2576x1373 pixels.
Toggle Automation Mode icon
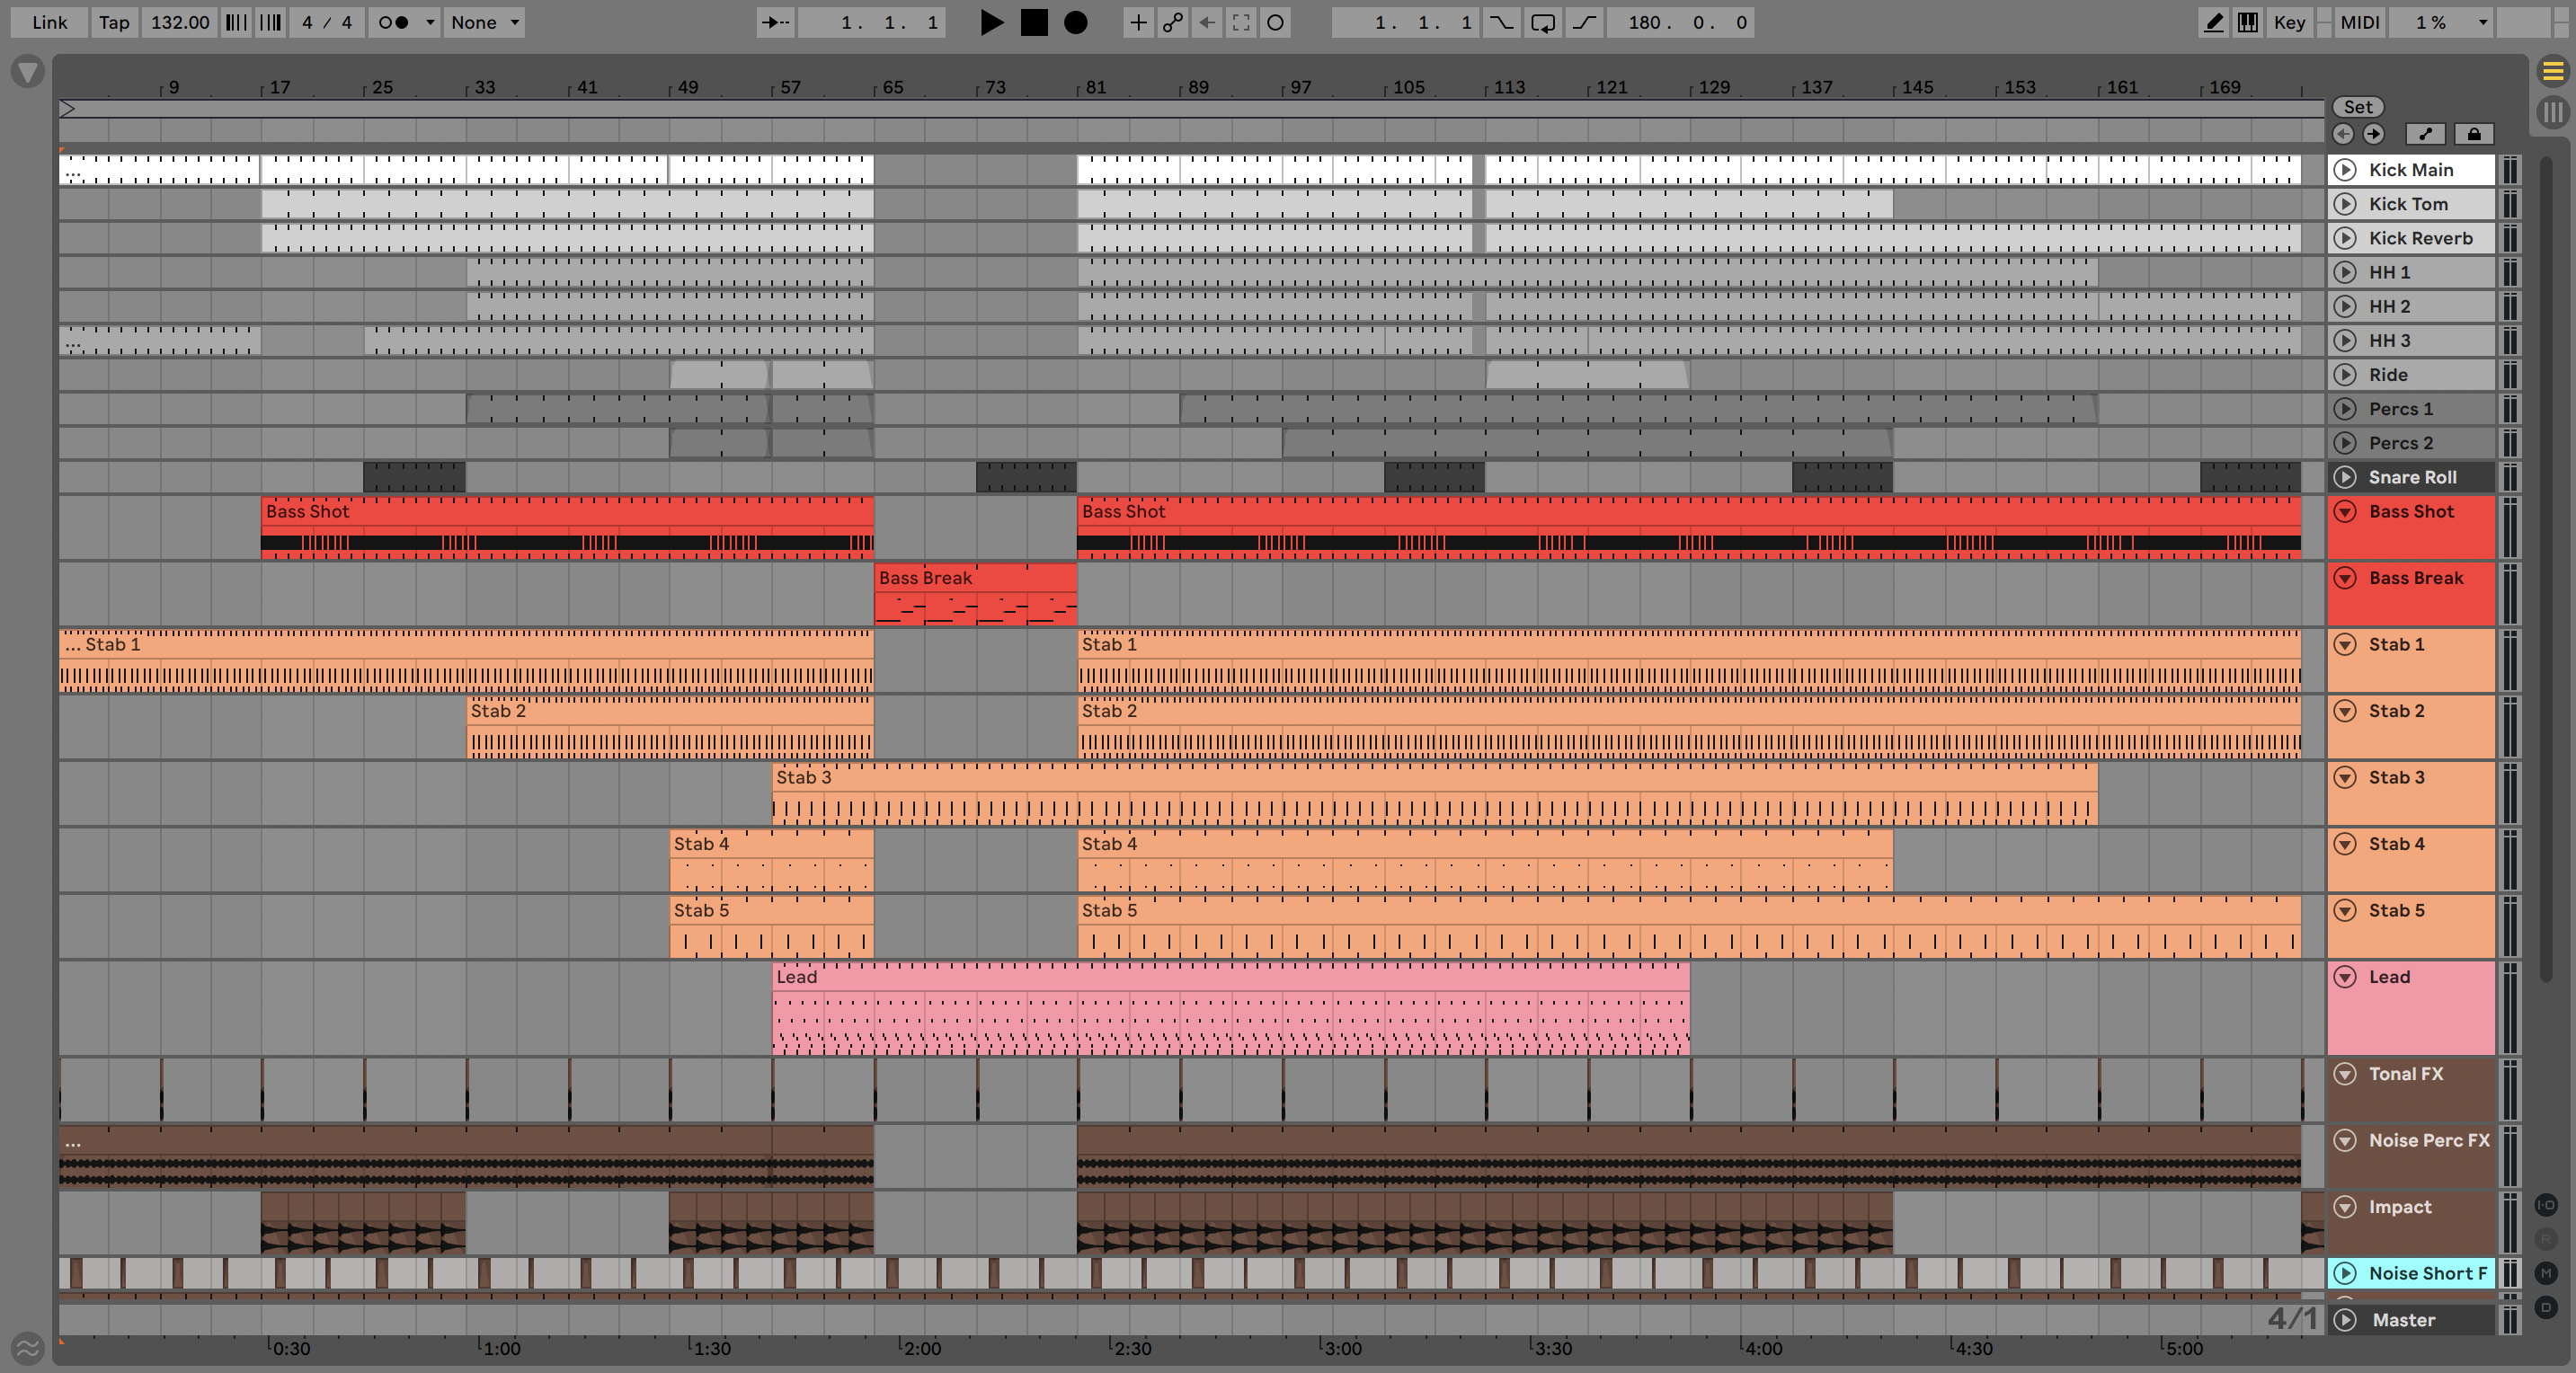[2425, 134]
